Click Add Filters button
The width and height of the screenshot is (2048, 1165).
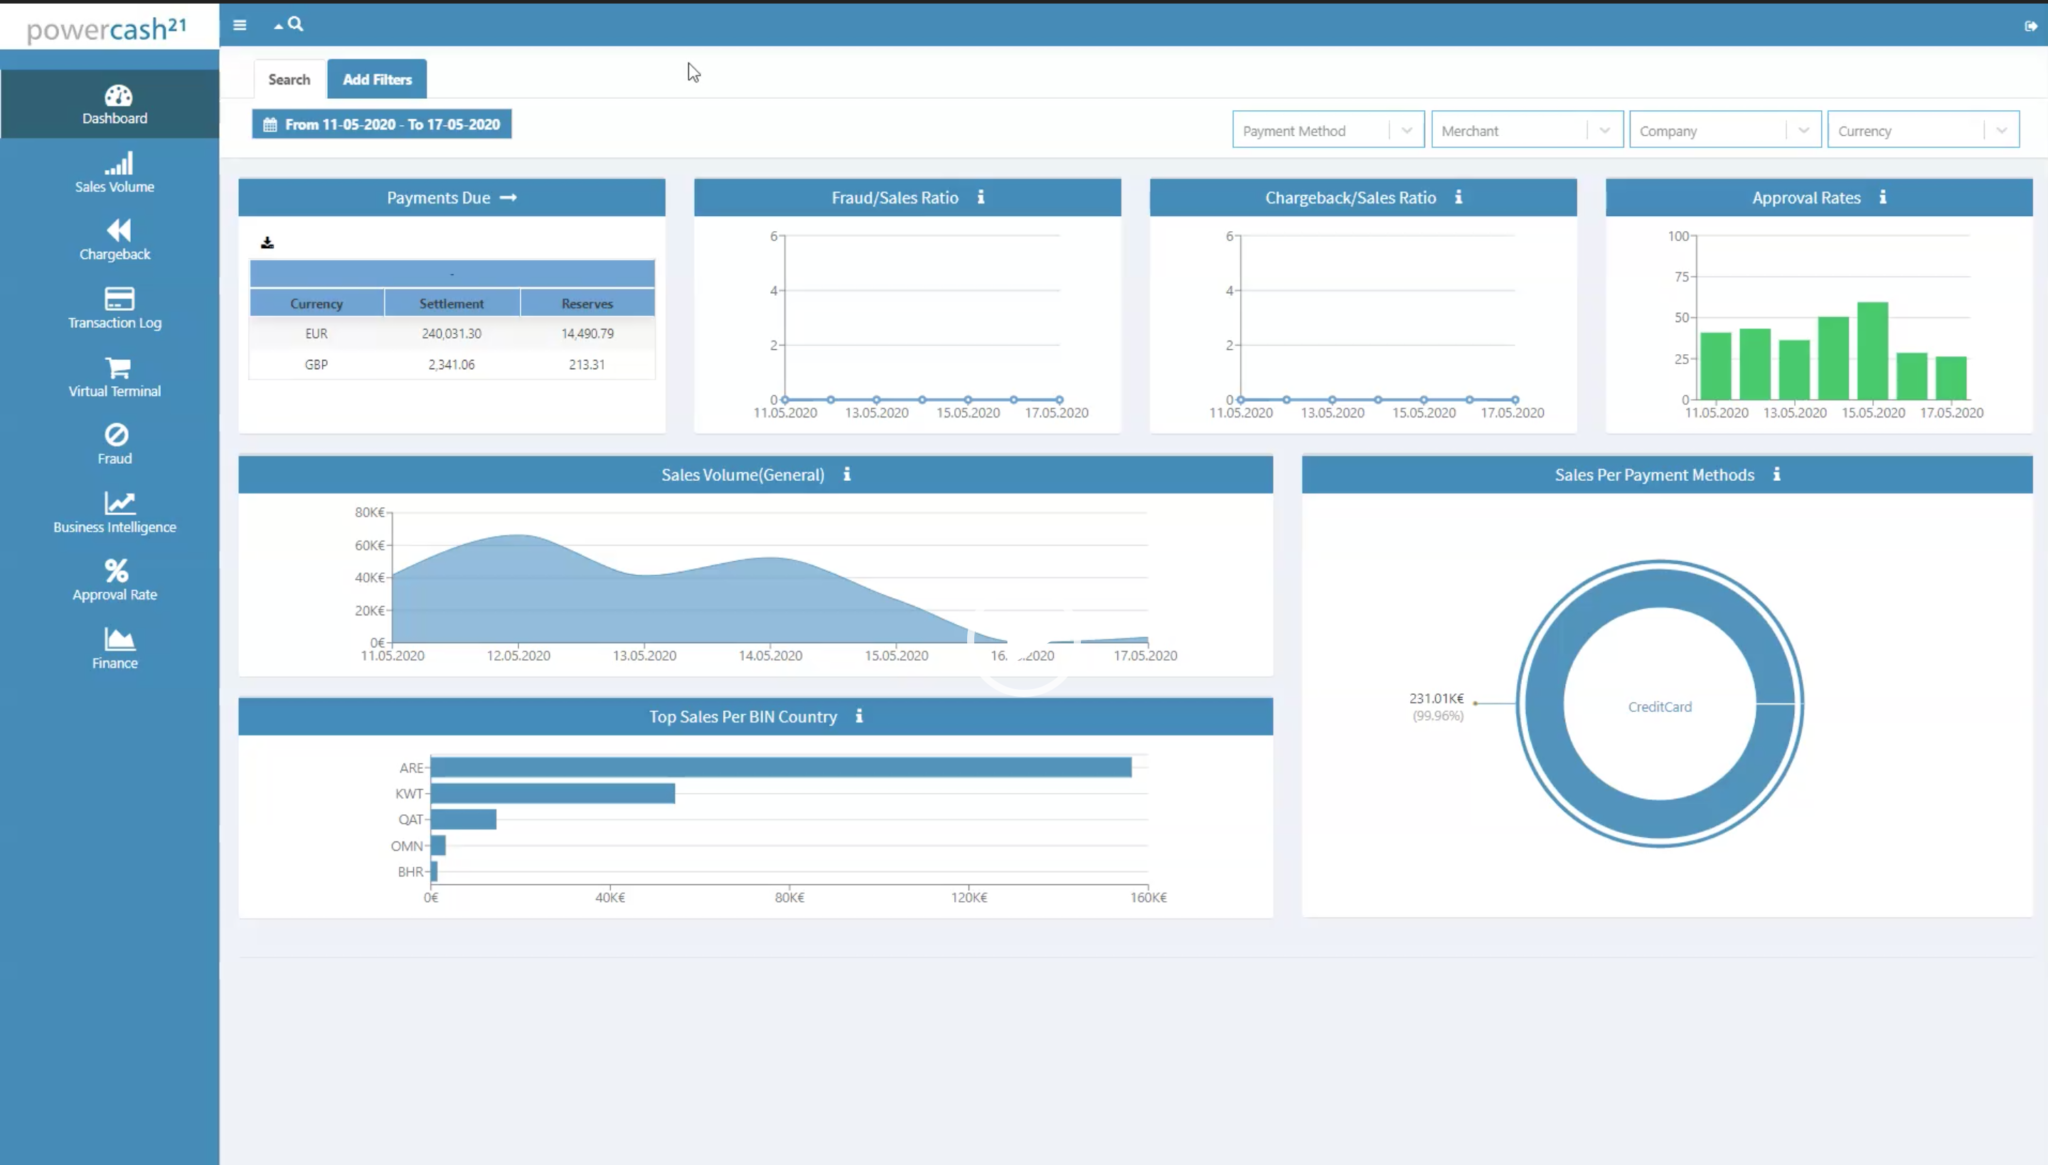pyautogui.click(x=377, y=79)
